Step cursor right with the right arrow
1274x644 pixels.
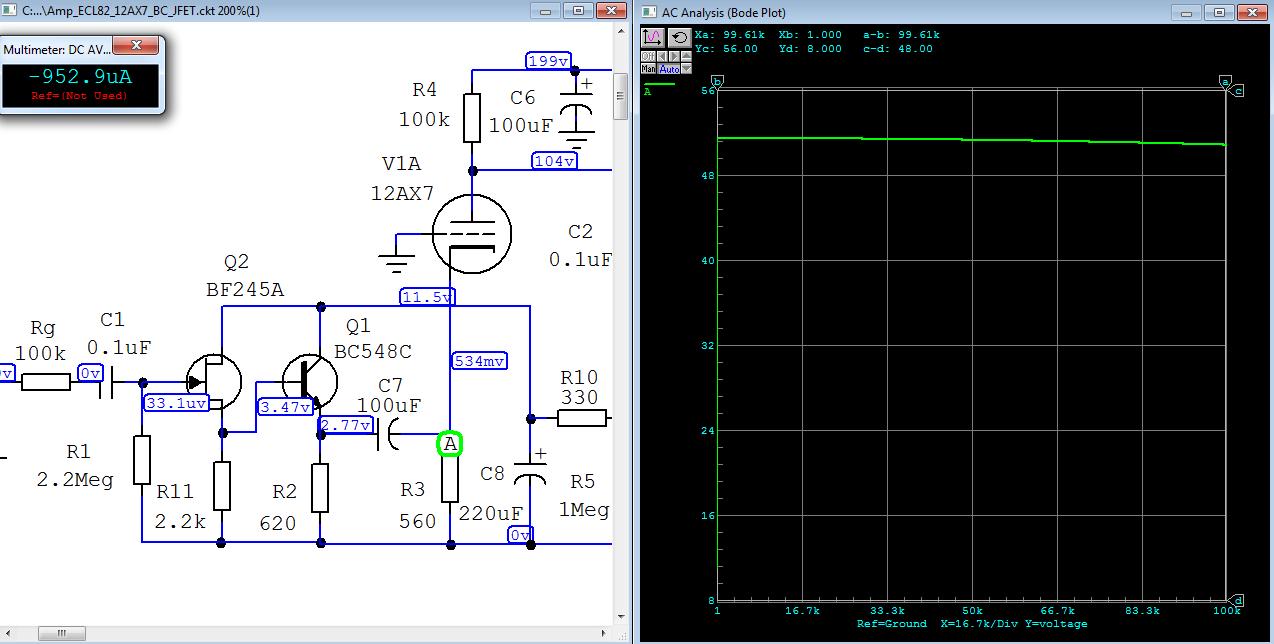point(674,56)
